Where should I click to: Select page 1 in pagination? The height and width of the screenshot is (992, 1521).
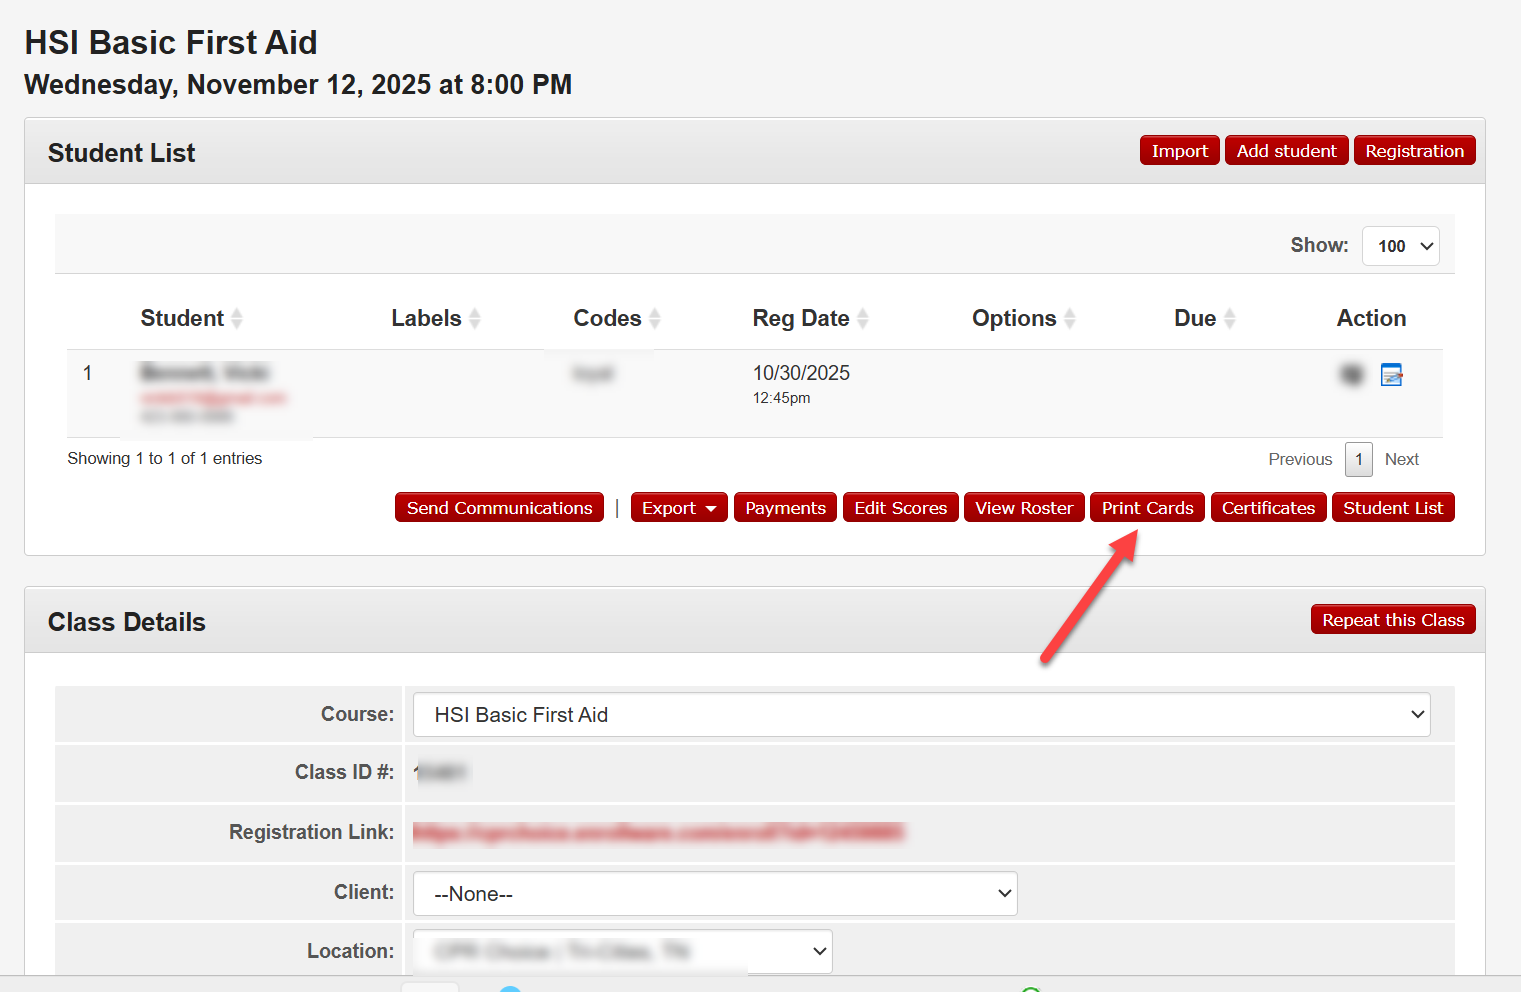[x=1358, y=459]
